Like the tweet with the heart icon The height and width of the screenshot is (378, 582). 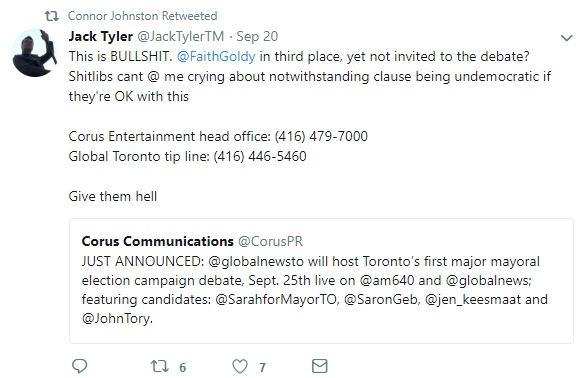(x=240, y=366)
